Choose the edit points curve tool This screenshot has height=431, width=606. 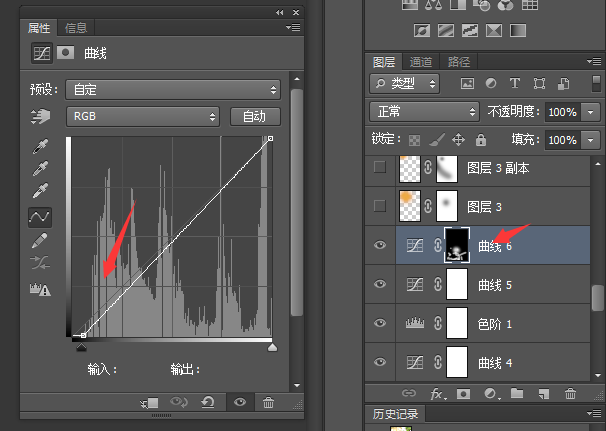click(x=40, y=216)
